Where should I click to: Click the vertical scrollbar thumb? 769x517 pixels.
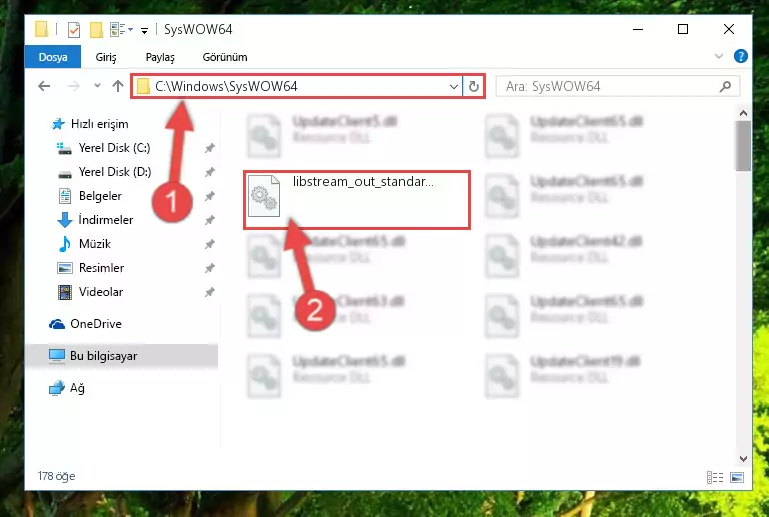click(x=743, y=146)
